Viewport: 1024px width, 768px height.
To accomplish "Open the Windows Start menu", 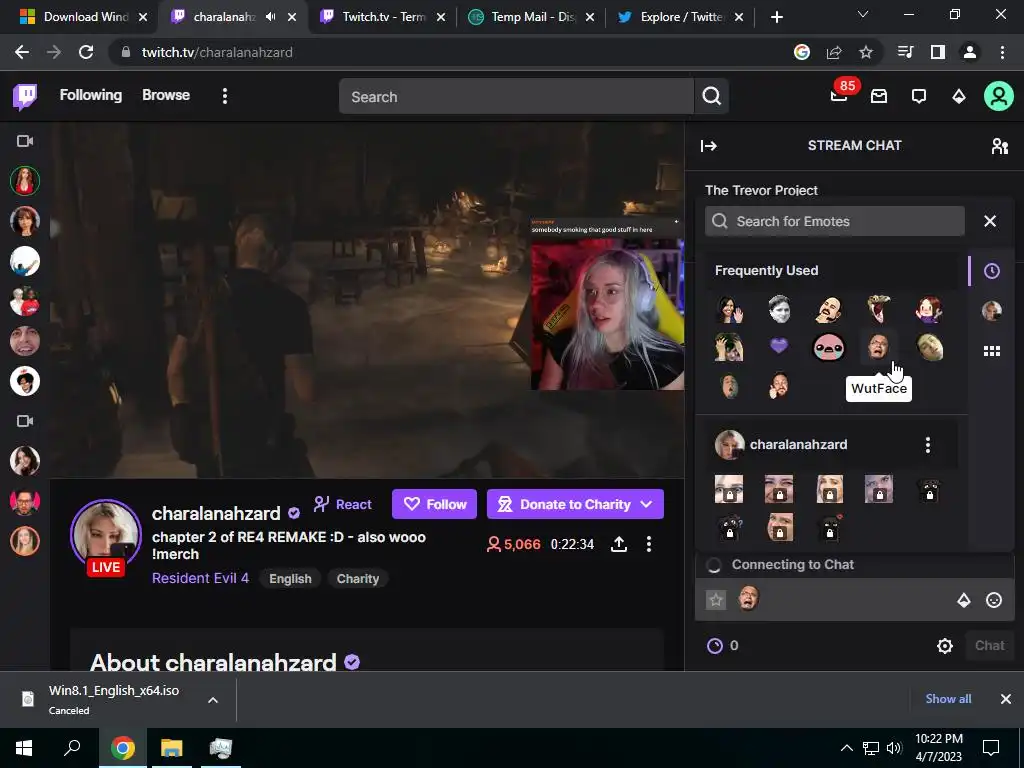I will [24, 748].
